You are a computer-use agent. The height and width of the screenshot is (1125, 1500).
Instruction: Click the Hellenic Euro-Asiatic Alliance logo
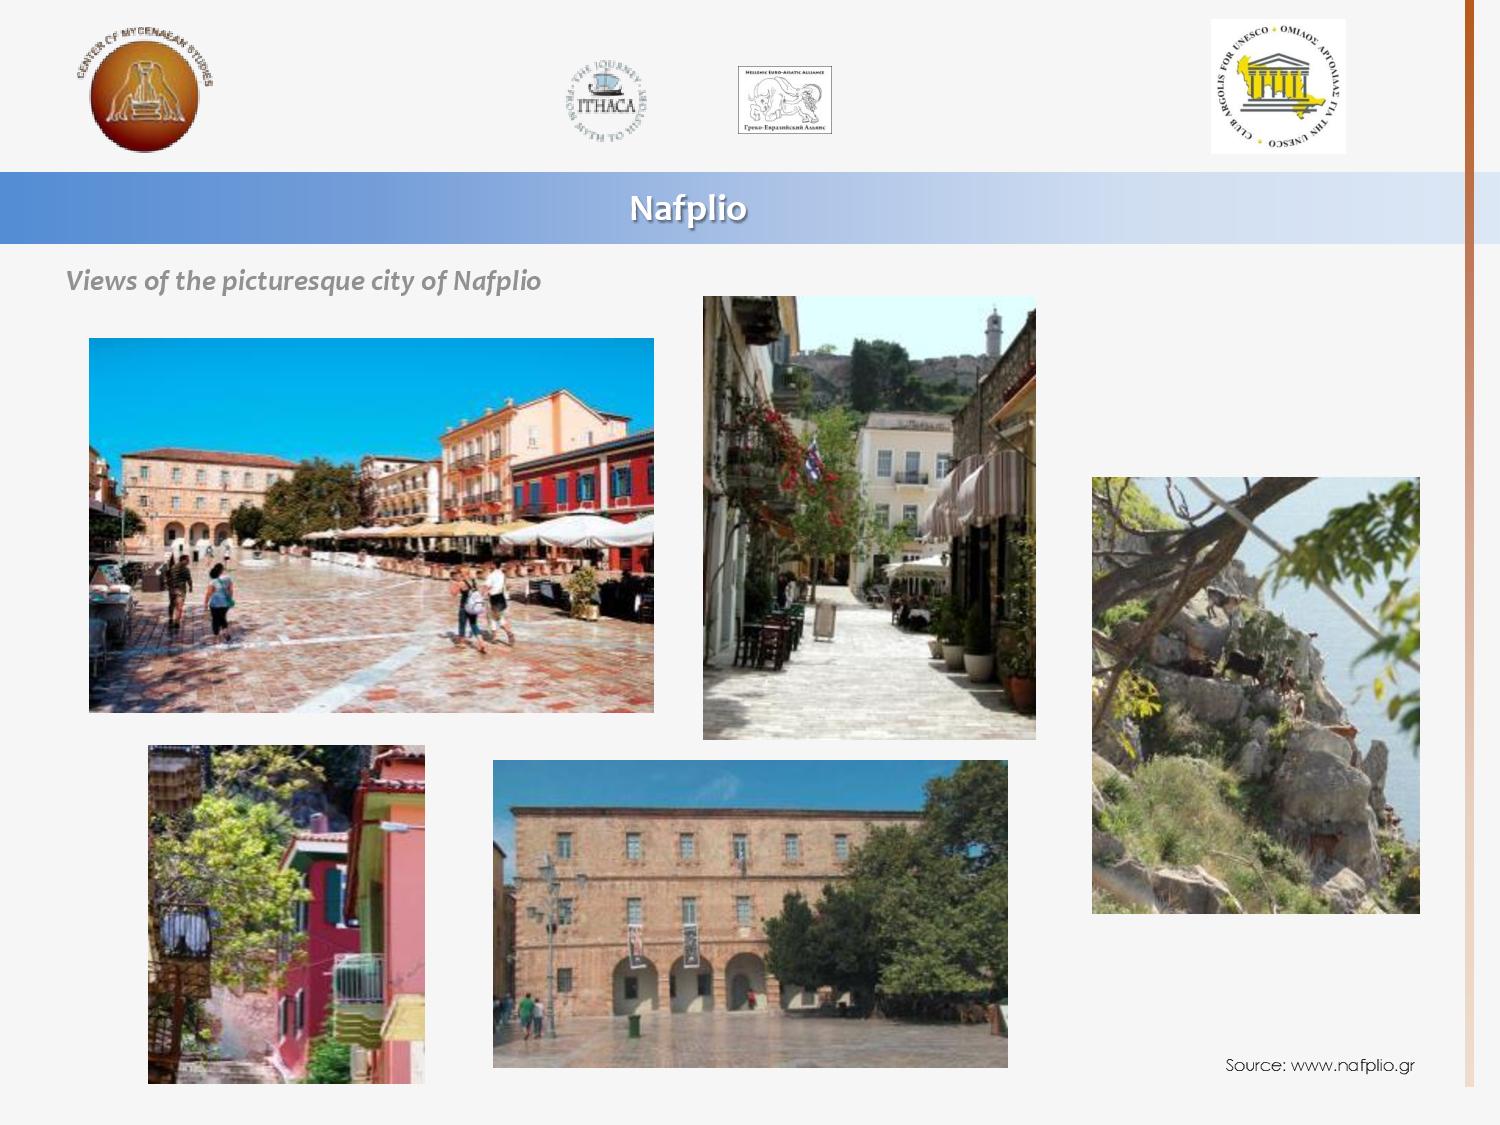coord(784,100)
